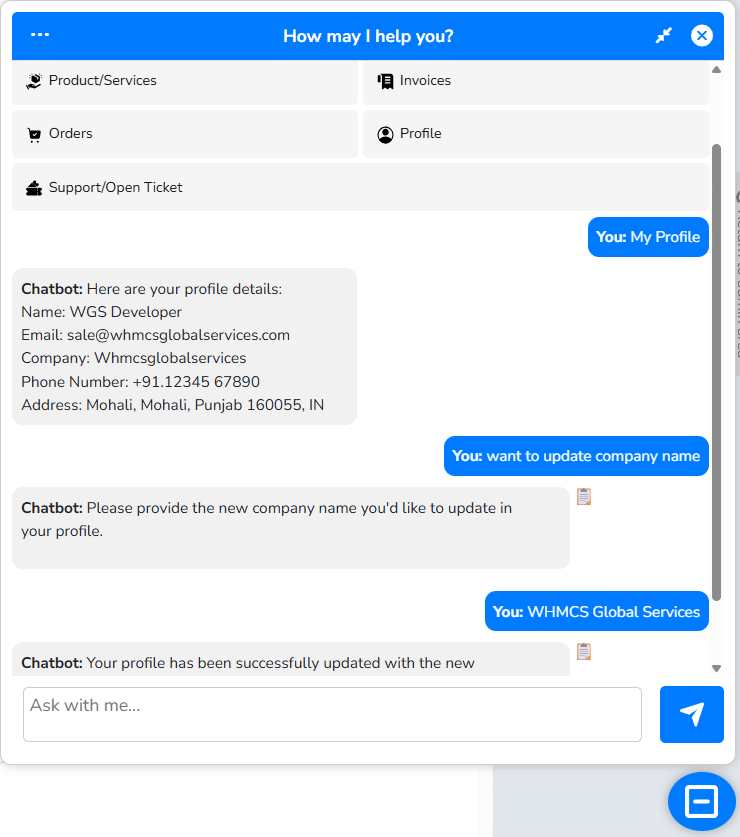
Task: Click the chat scrollbar thumb
Action: point(716,370)
